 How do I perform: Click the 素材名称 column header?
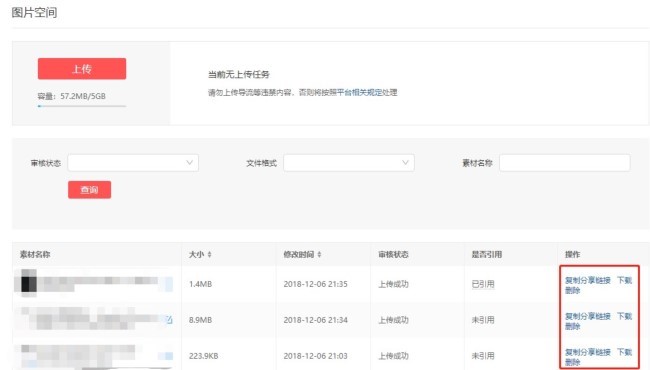35,254
